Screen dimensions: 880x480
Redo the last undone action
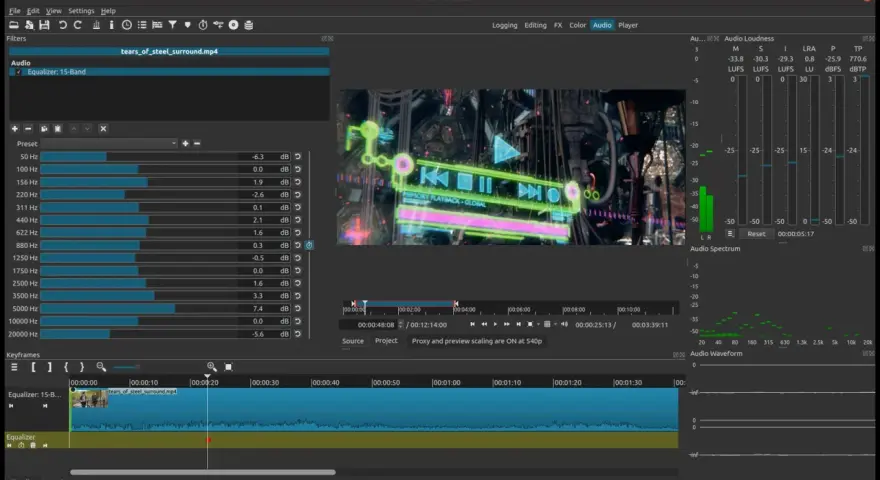[x=78, y=25]
